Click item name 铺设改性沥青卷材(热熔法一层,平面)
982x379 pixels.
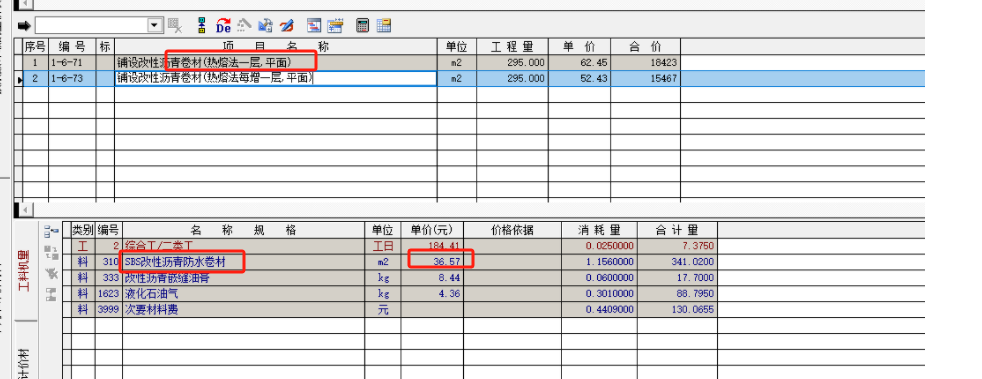(x=204, y=63)
